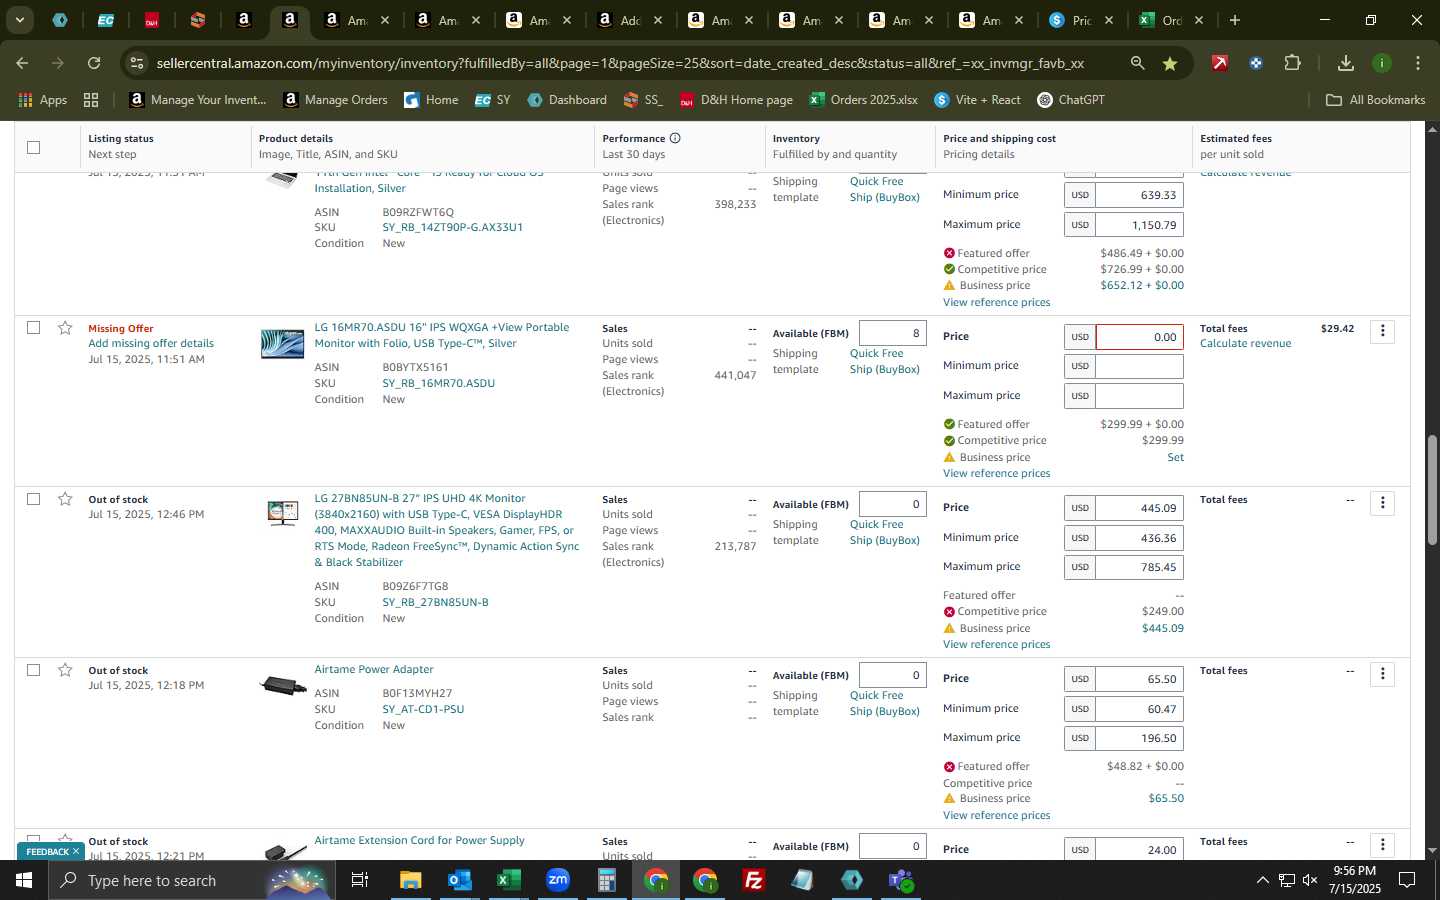This screenshot has height=900, width=1440.
Task: Open the Windows Start menu
Action: tap(23, 880)
